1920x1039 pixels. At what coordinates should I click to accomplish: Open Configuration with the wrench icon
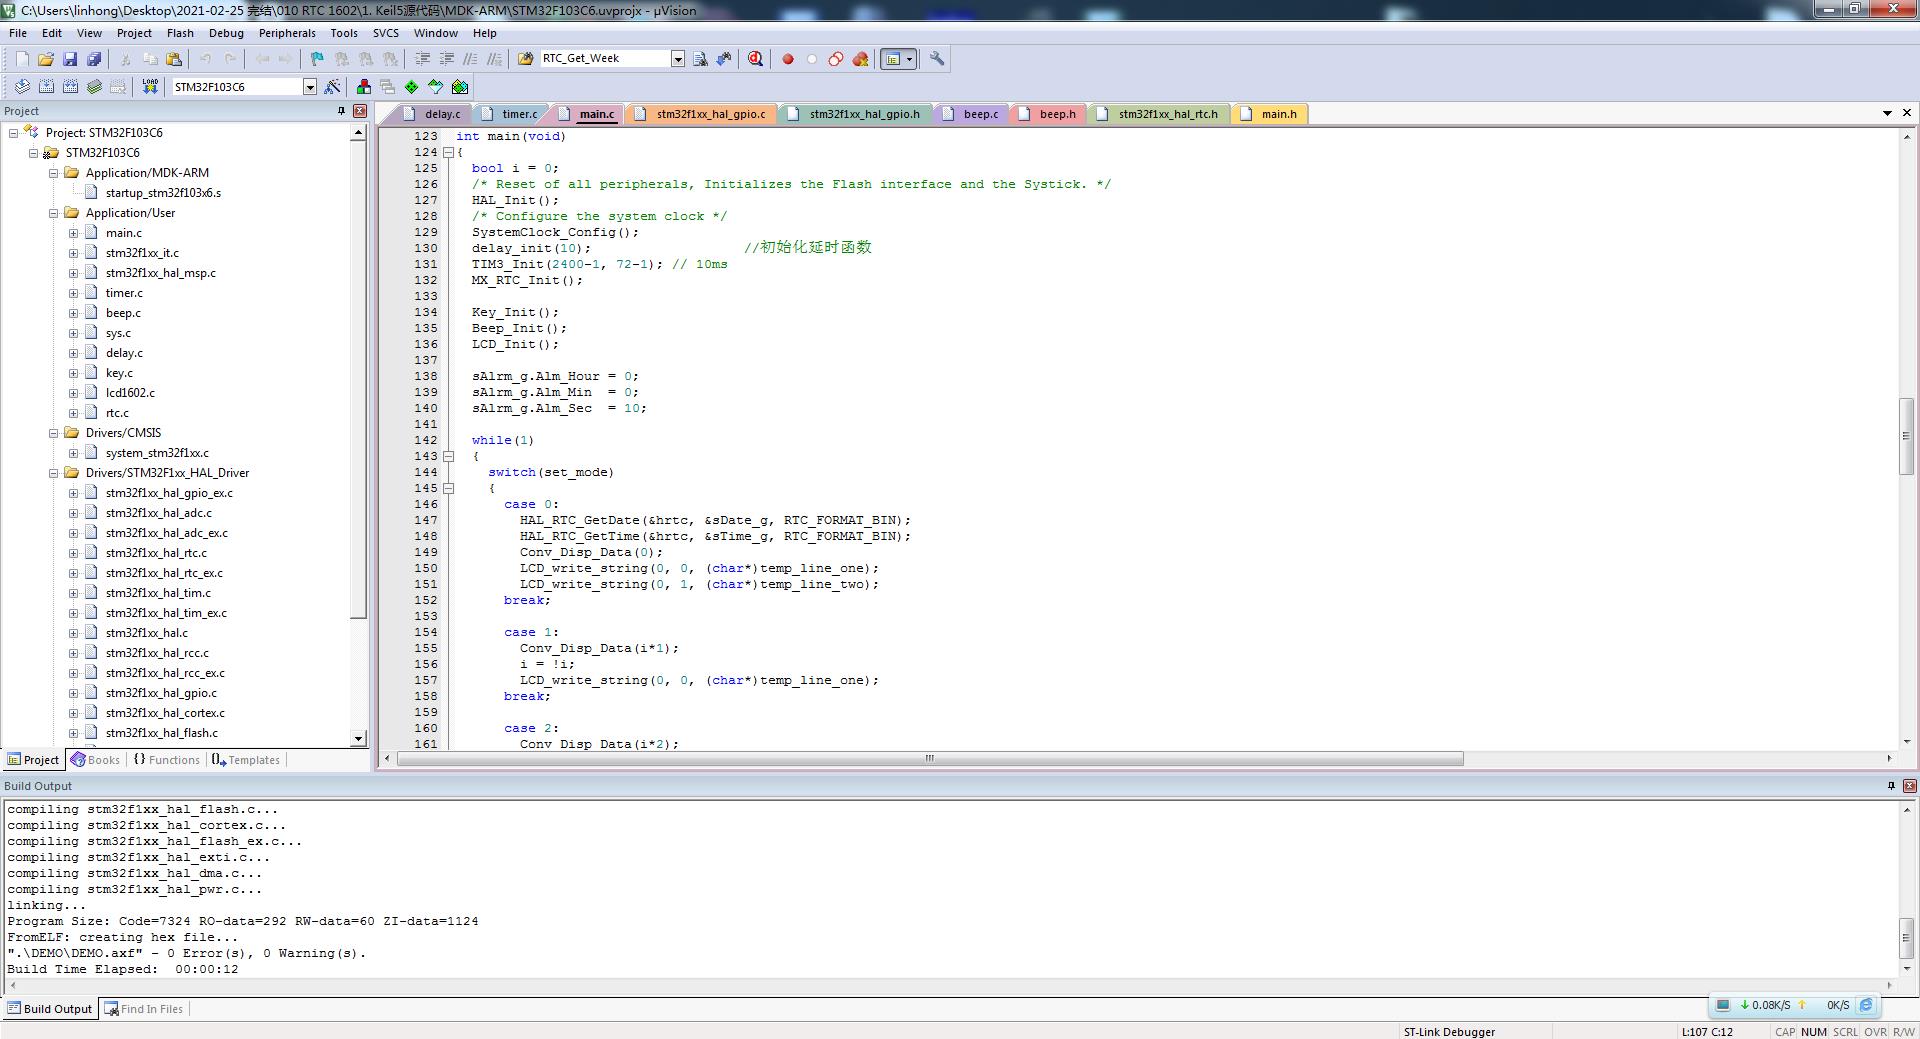937,59
